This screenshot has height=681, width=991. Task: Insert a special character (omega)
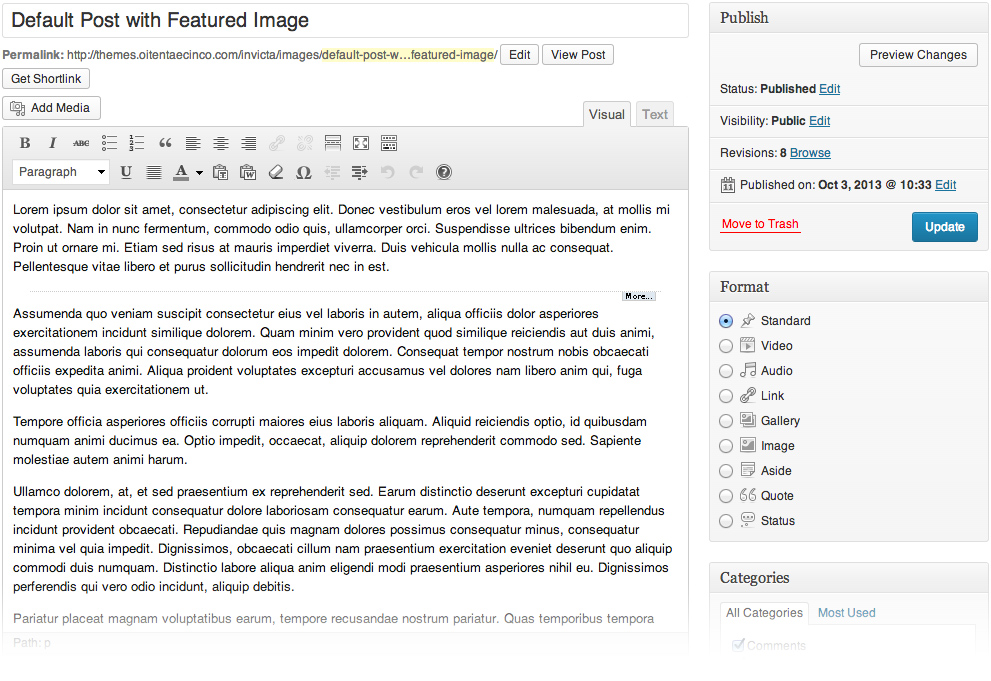304,172
